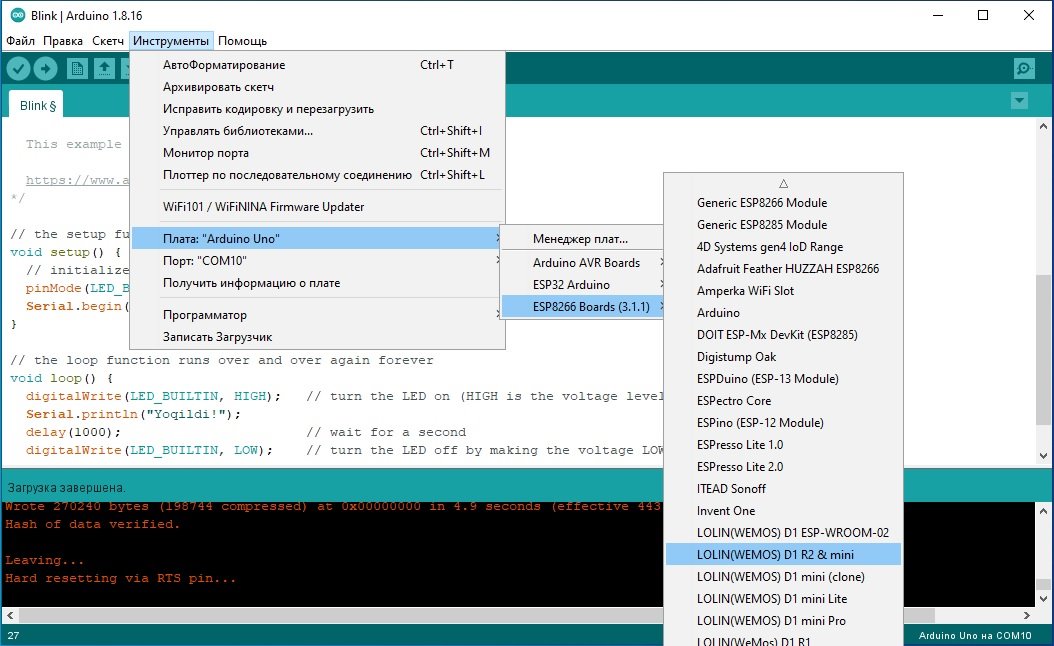Click the Arduino logo in title bar
This screenshot has height=646, width=1054.
[18, 16]
